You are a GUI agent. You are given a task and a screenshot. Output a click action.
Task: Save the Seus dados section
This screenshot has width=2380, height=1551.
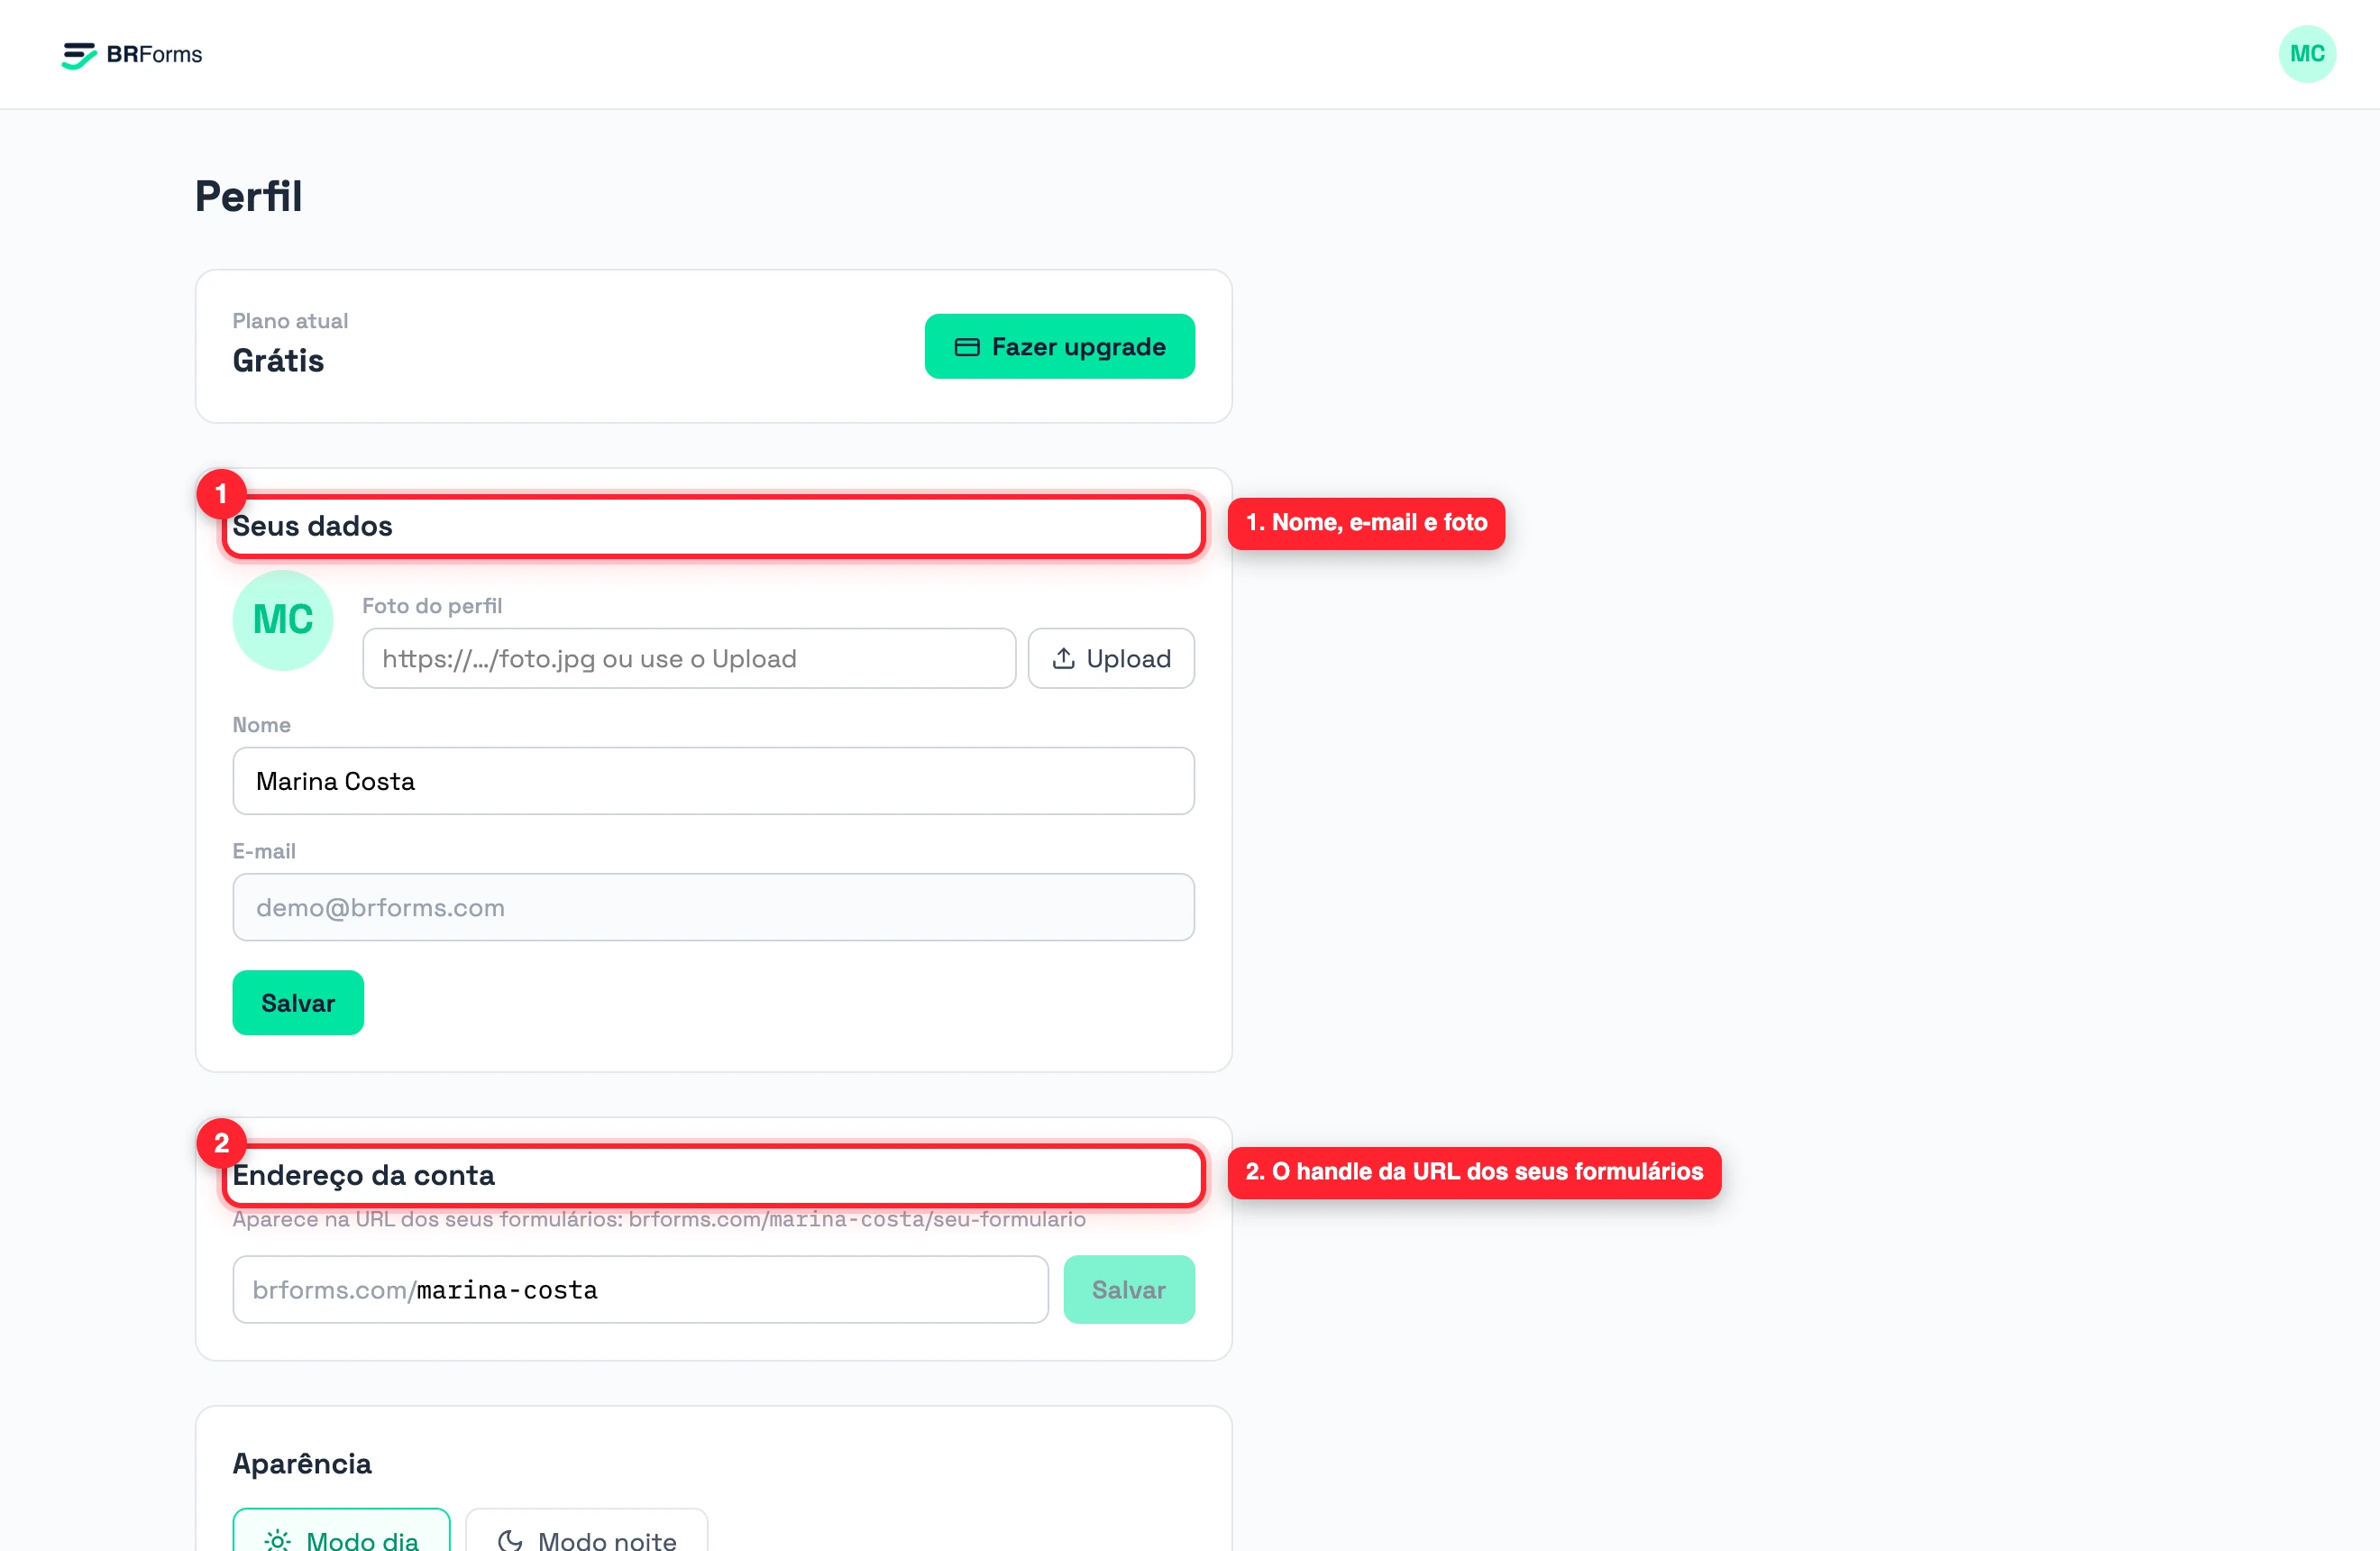coord(298,1002)
